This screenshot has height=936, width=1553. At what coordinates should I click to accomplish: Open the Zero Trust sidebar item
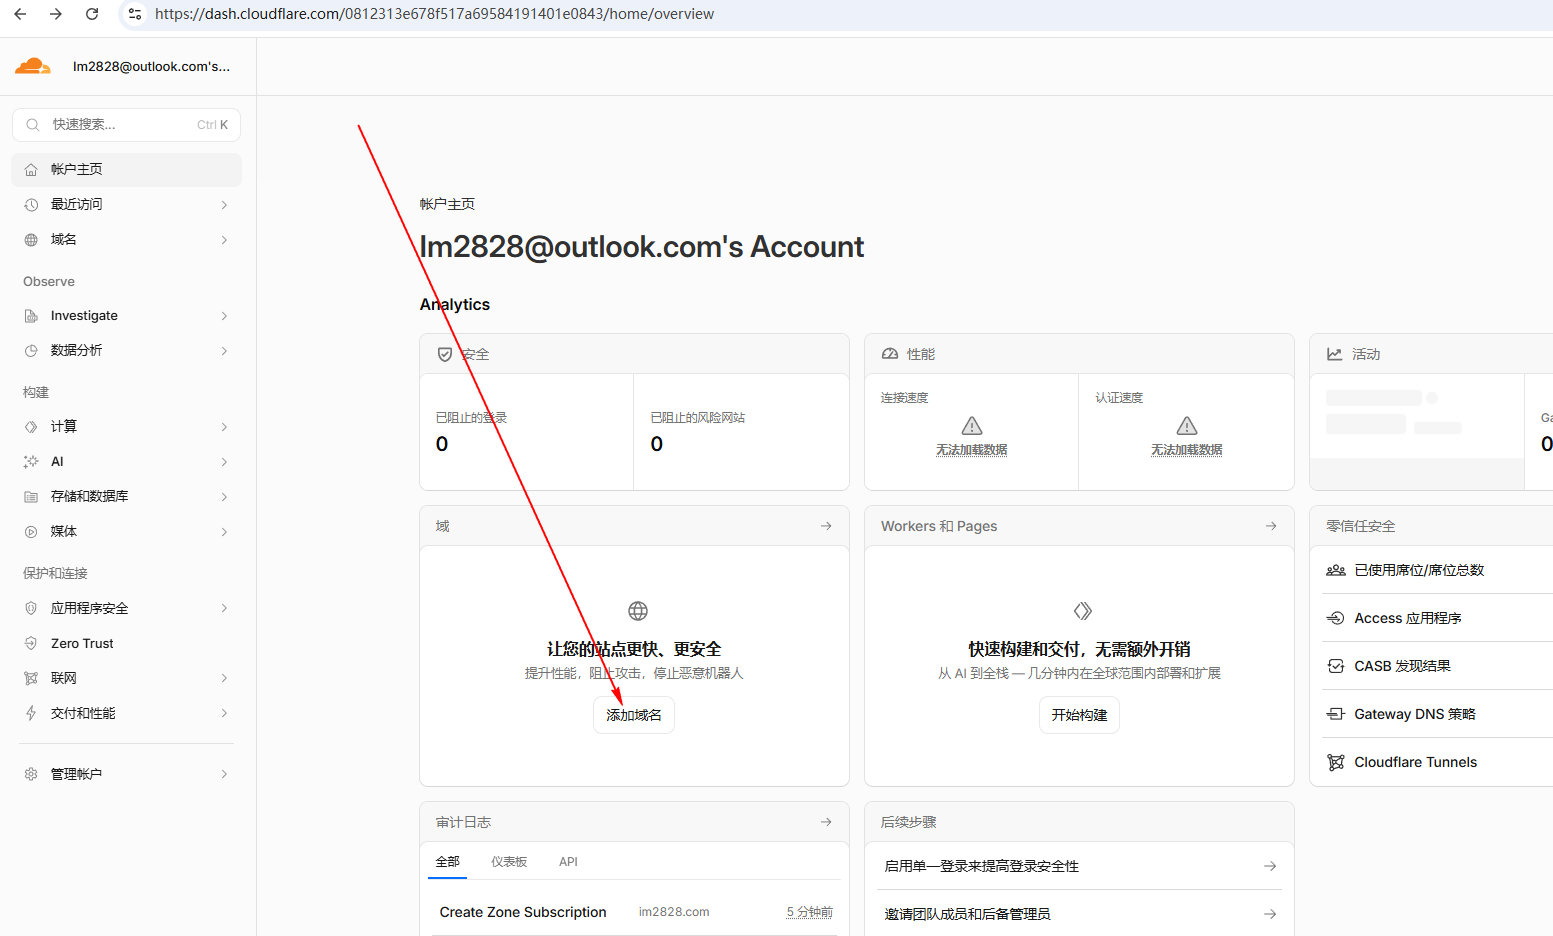click(127, 643)
